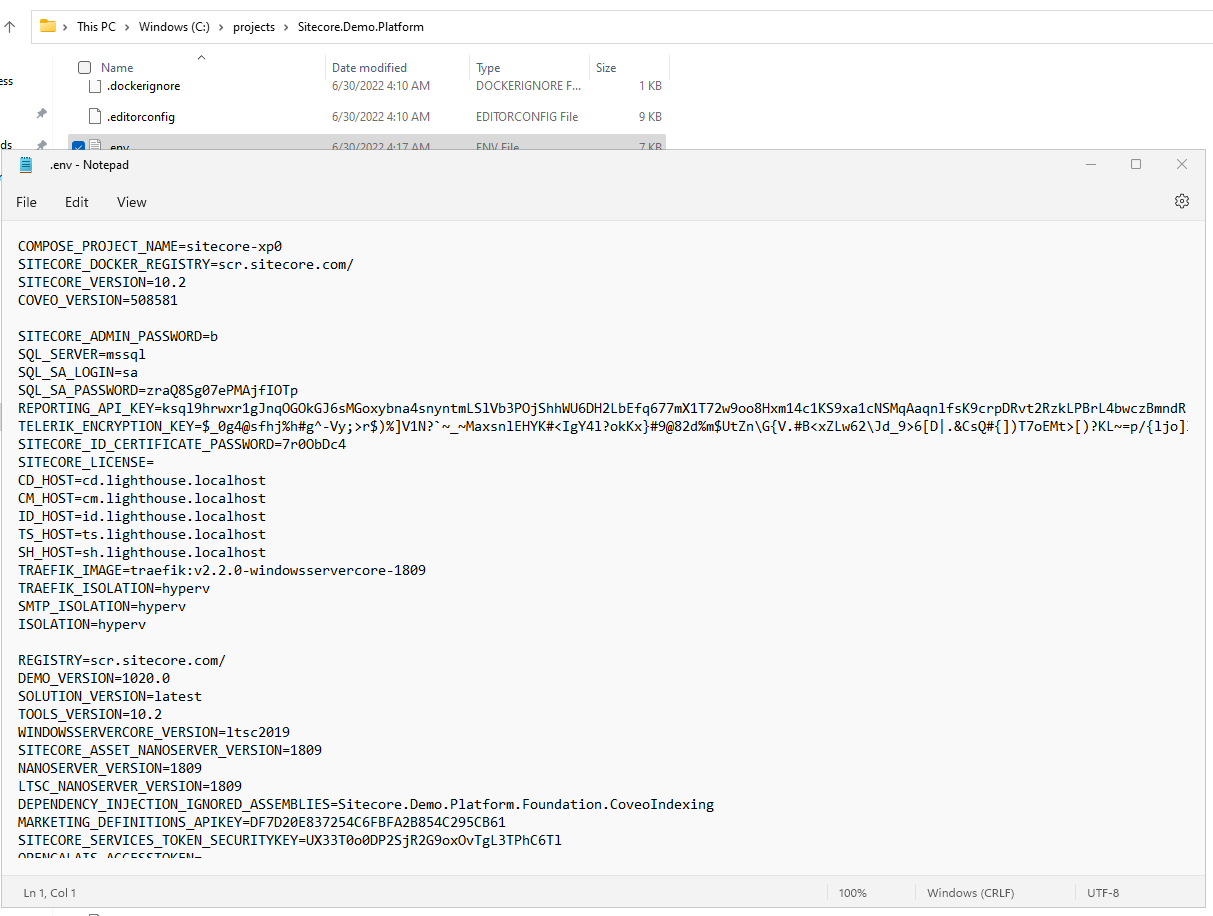The image size is (1213, 916).
Task: Navigate to This PC breadcrumb
Action: pos(97,27)
